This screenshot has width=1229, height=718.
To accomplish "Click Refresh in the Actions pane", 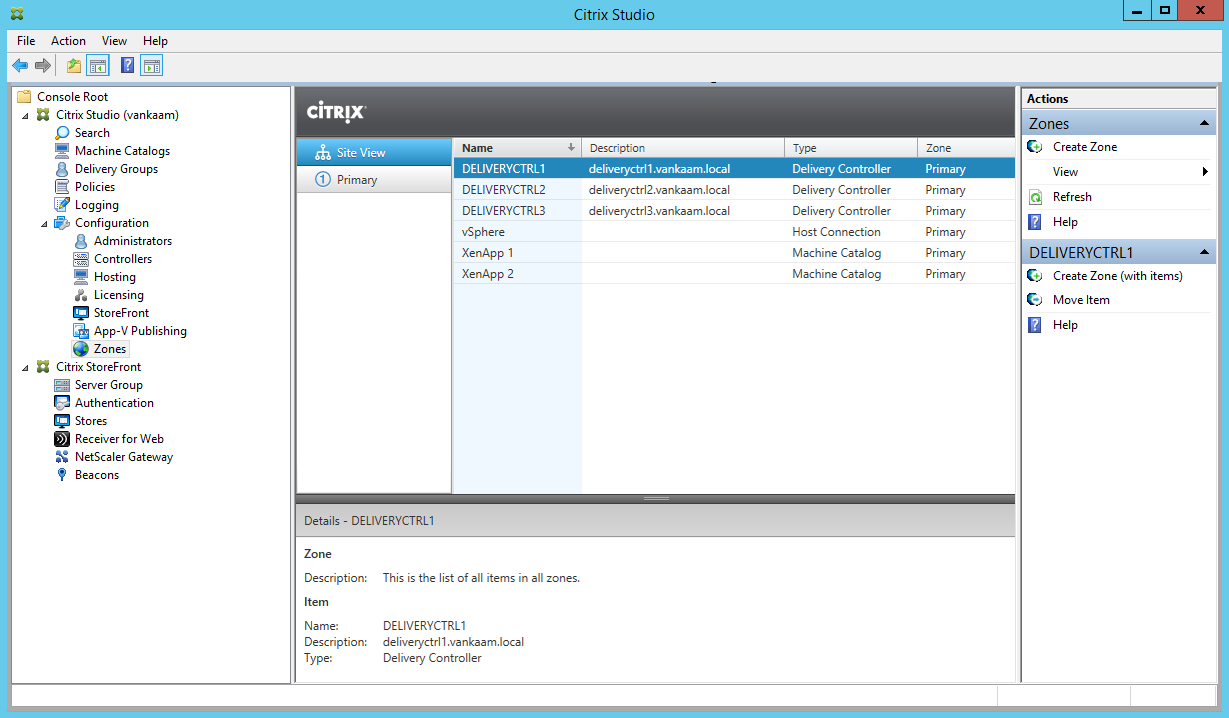I will [1072, 197].
